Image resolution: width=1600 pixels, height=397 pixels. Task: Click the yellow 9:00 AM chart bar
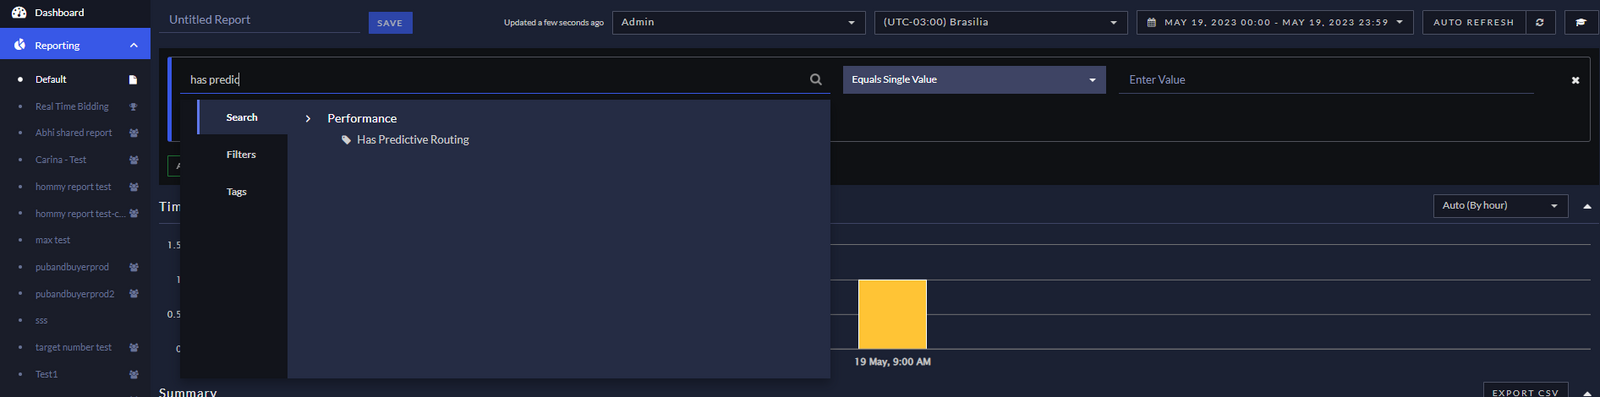[892, 314]
